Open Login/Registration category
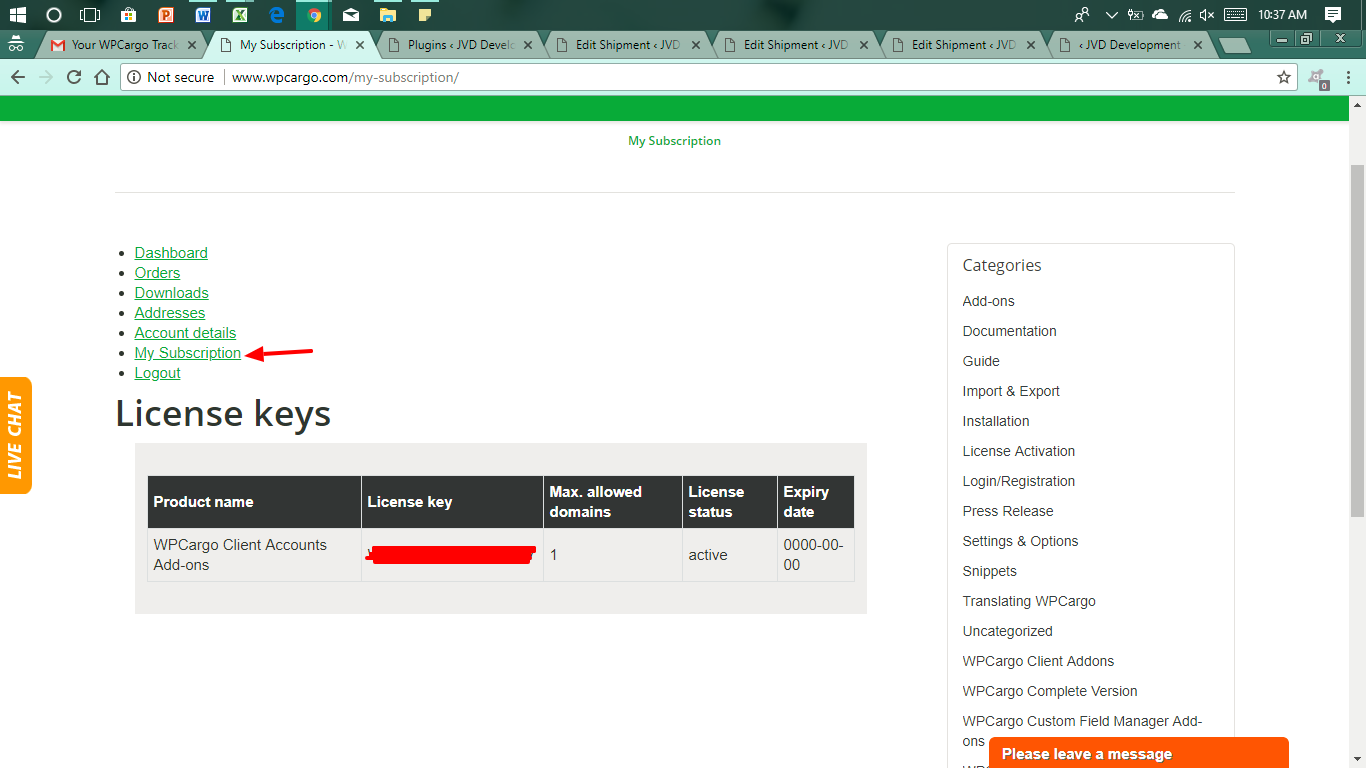Screen dimensions: 1366x768 (1019, 481)
